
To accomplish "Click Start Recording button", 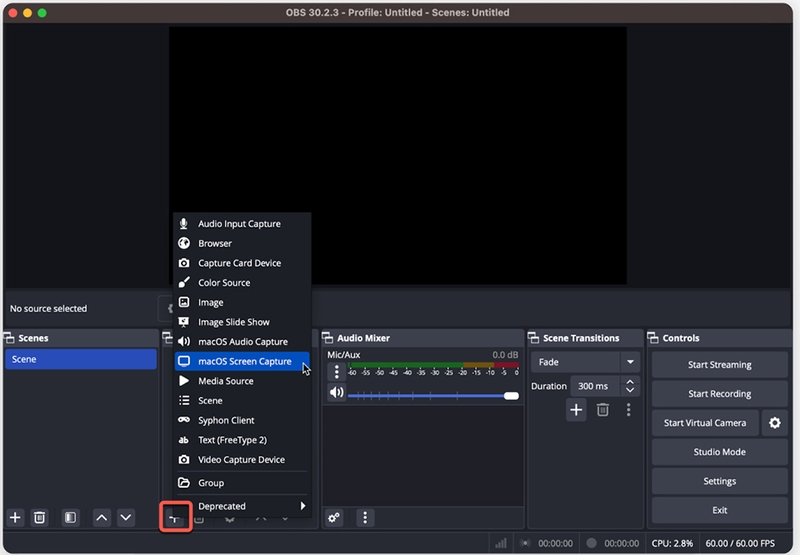I will coord(719,394).
